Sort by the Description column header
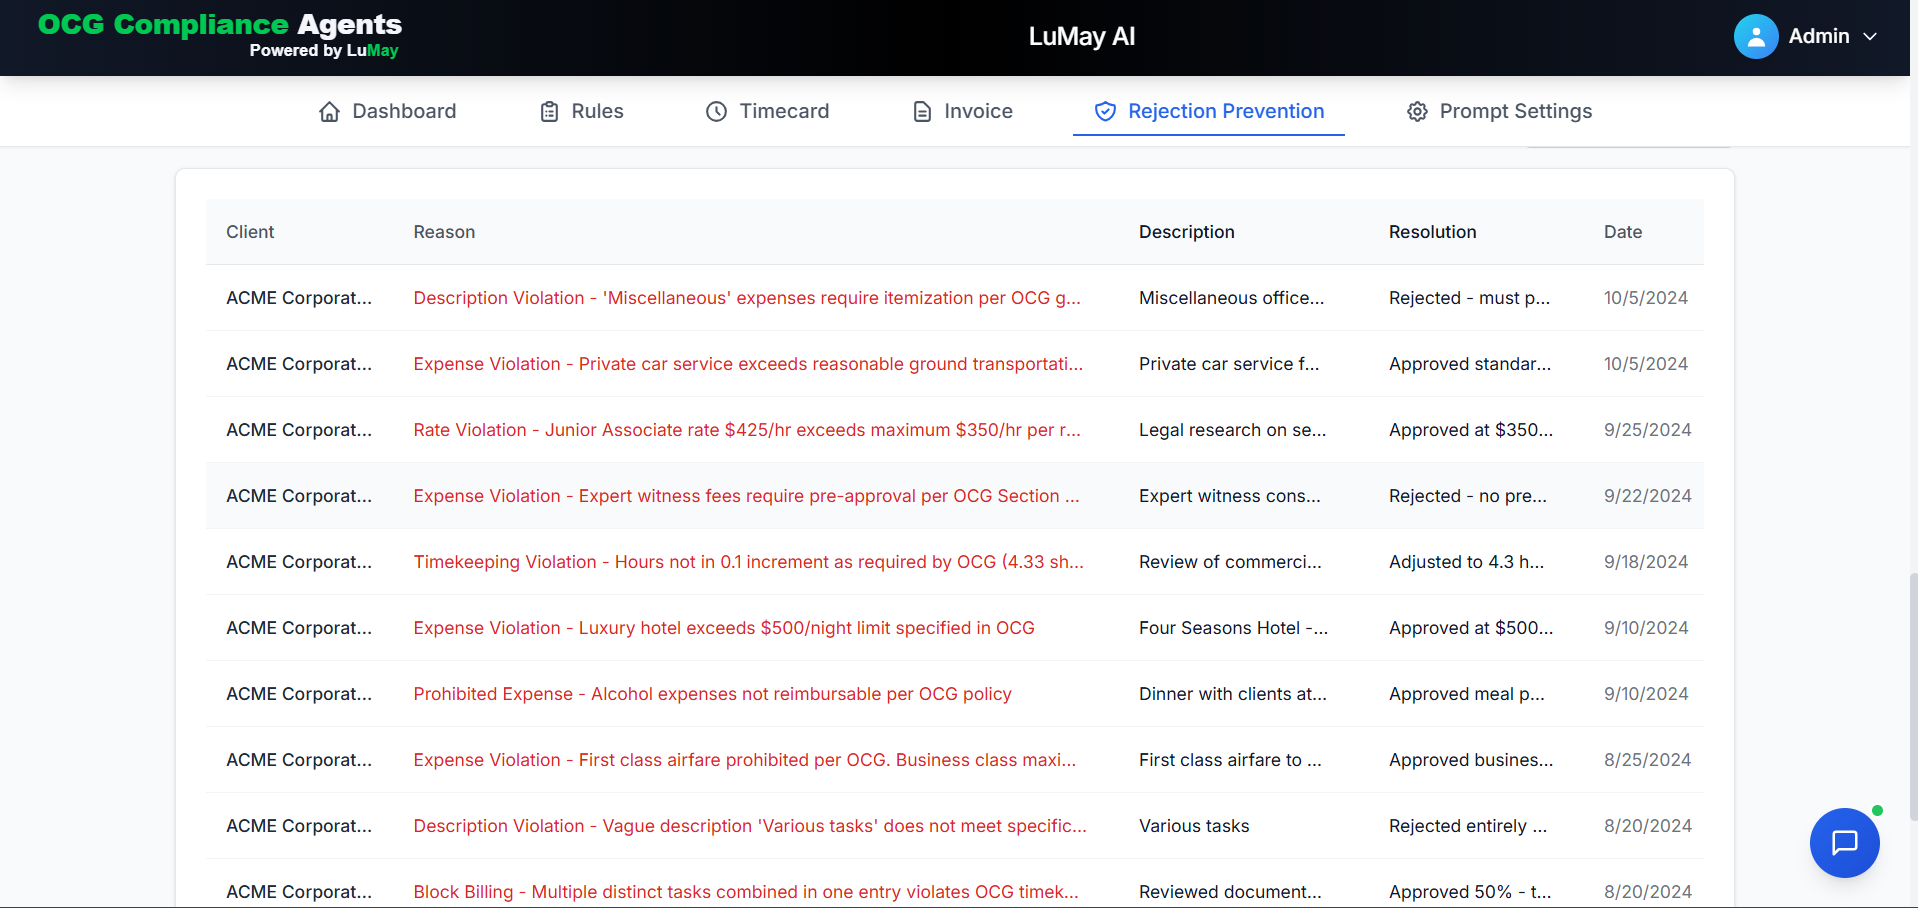Image resolution: width=1918 pixels, height=908 pixels. point(1187,232)
